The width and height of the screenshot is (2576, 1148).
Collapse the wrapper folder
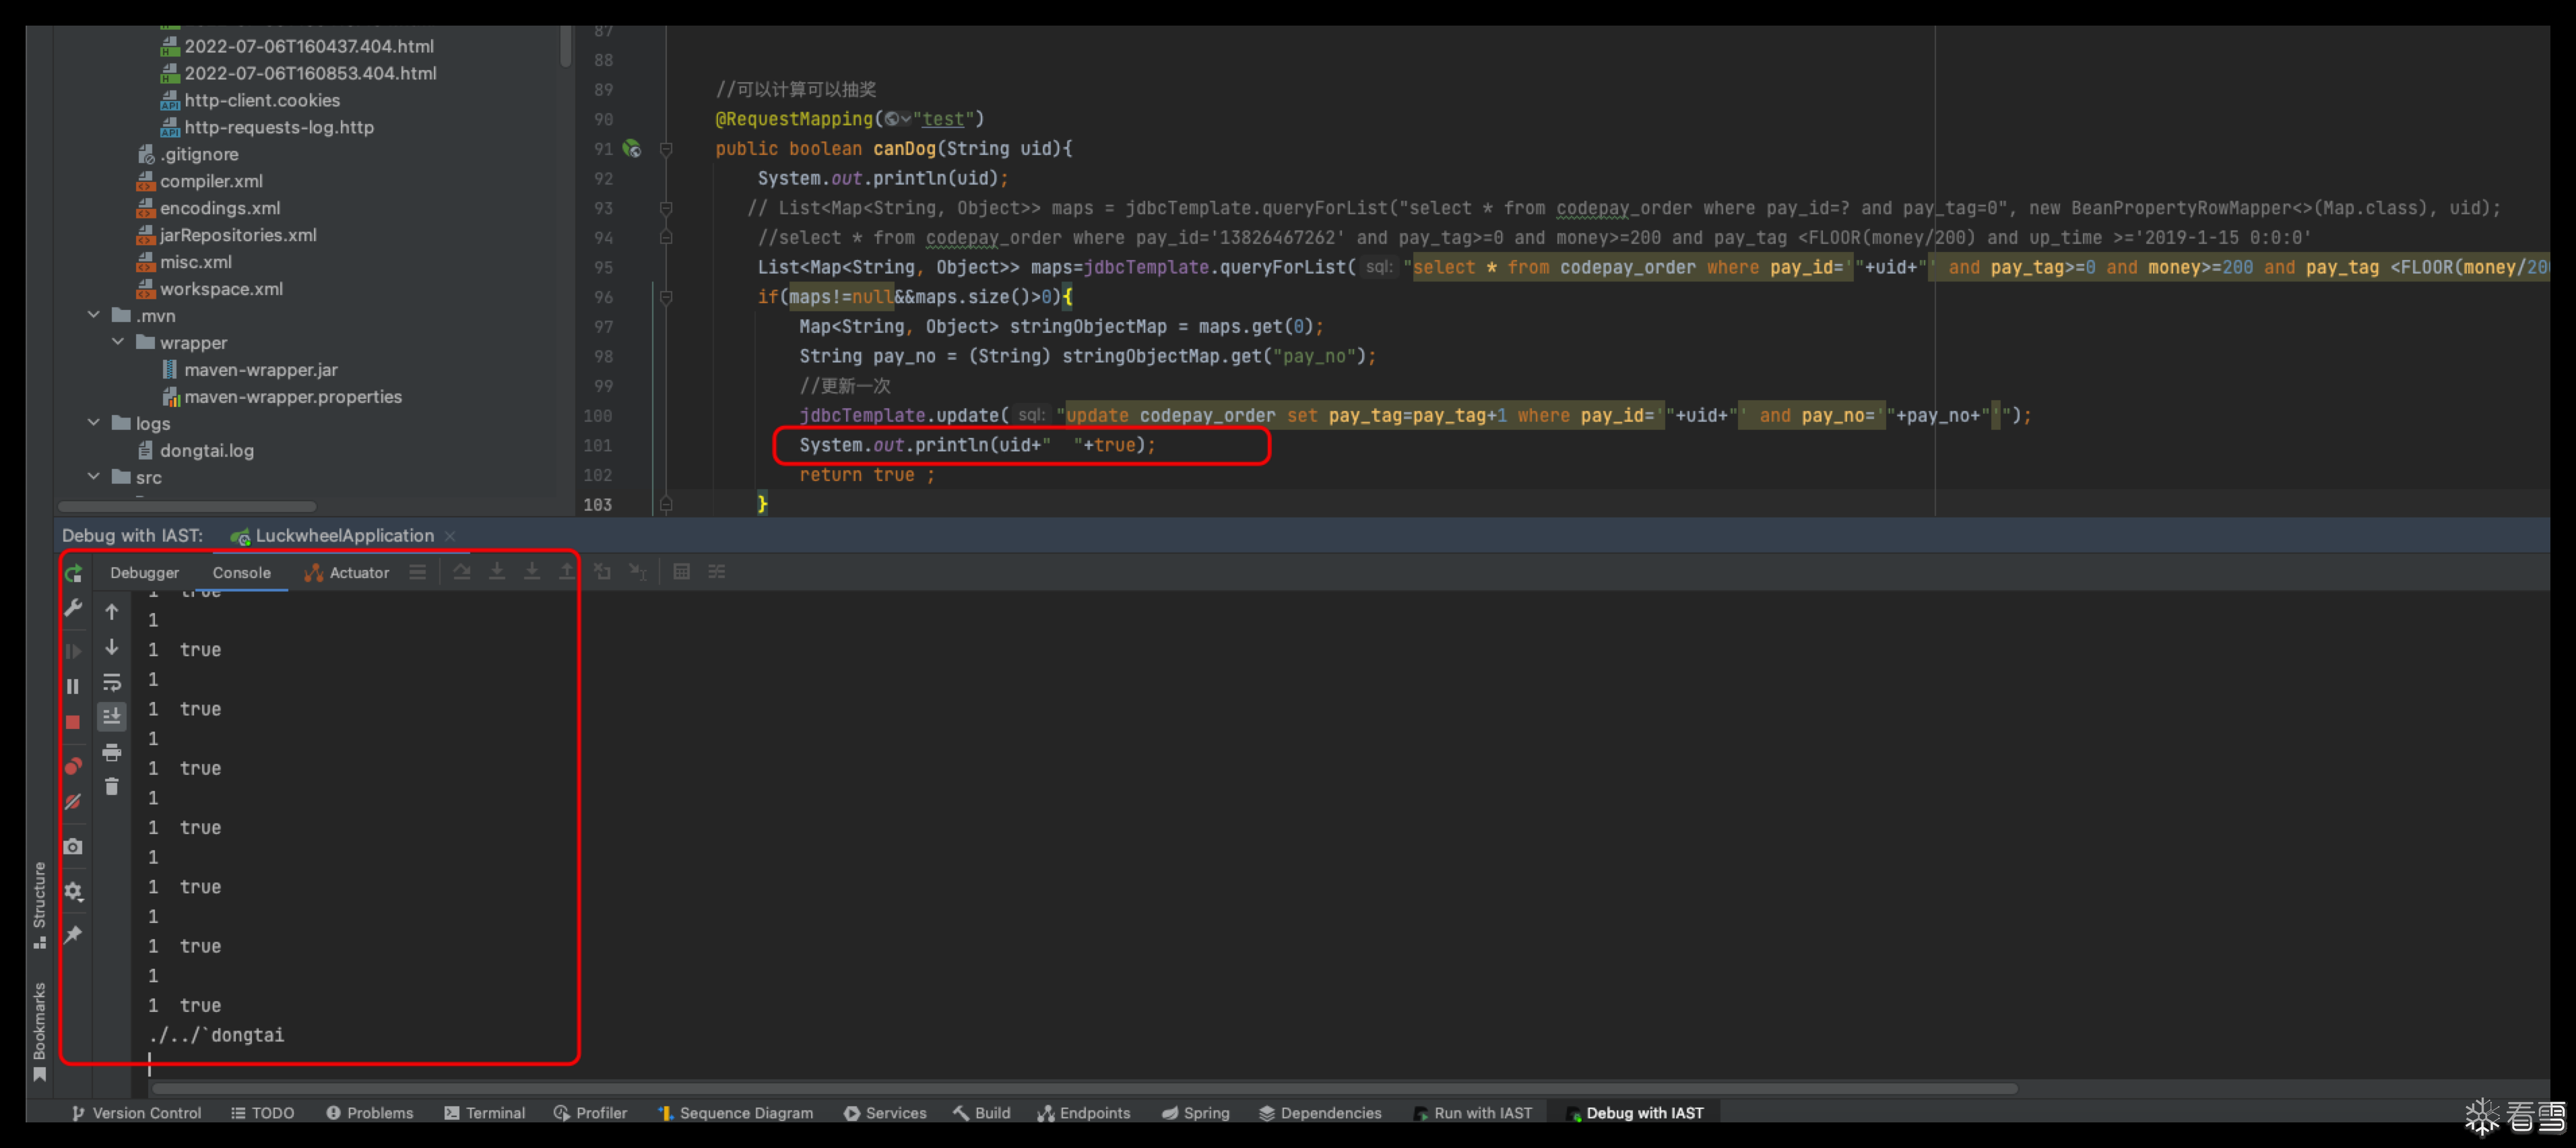click(118, 342)
